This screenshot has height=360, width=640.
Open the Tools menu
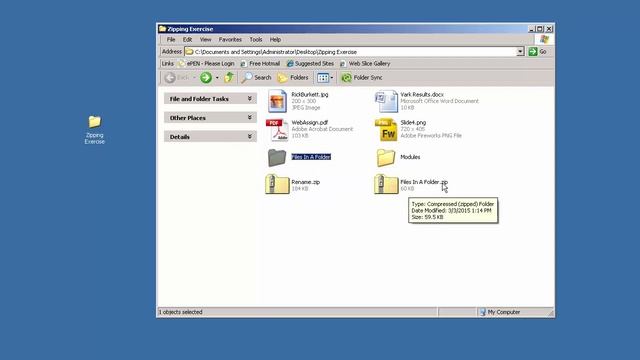[256, 40]
